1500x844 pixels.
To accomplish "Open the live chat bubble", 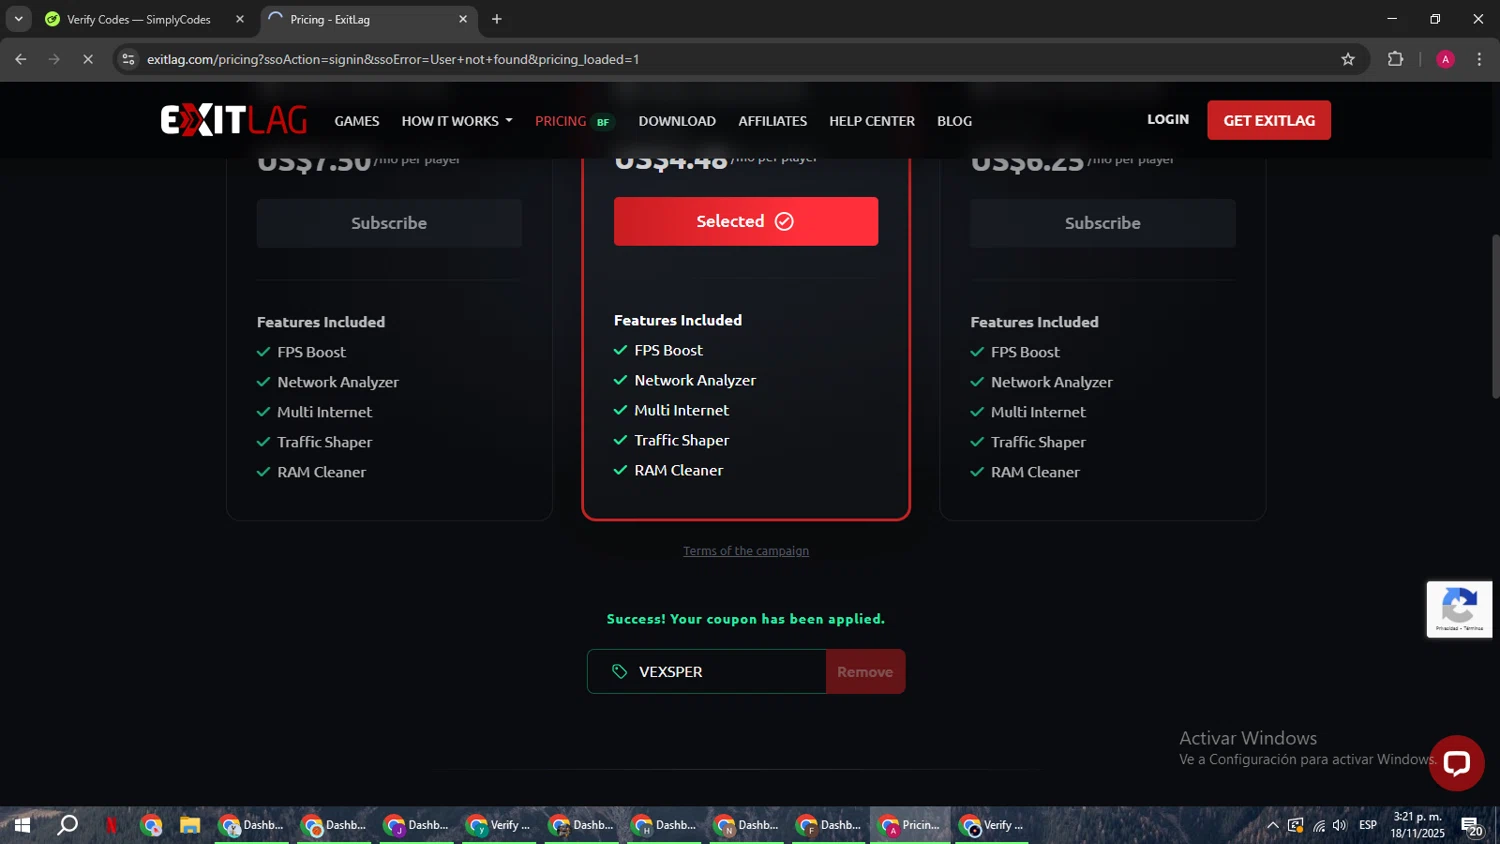I will (x=1456, y=763).
